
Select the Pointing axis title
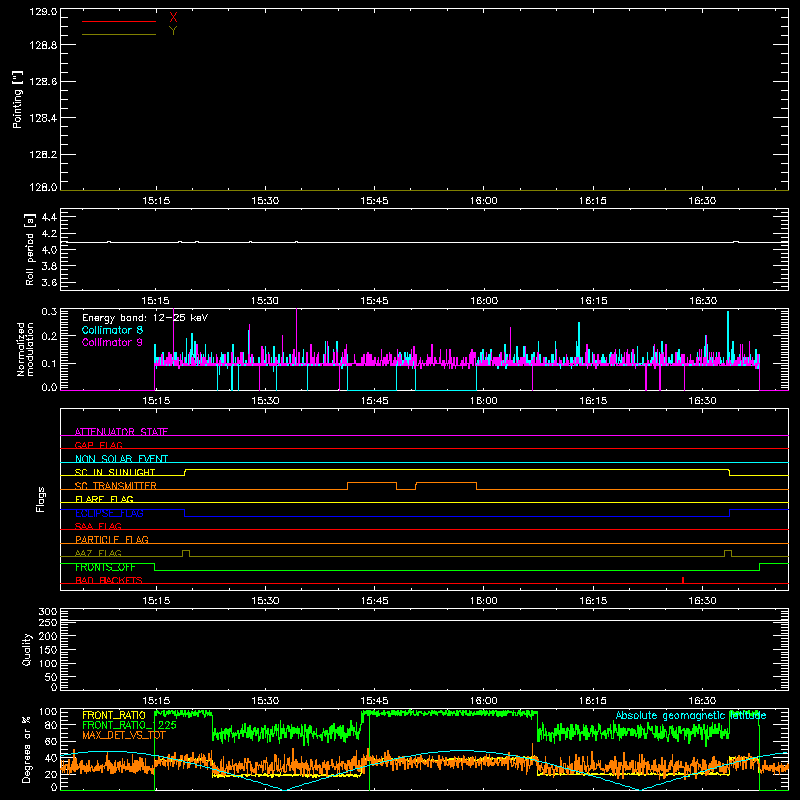click(x=17, y=99)
